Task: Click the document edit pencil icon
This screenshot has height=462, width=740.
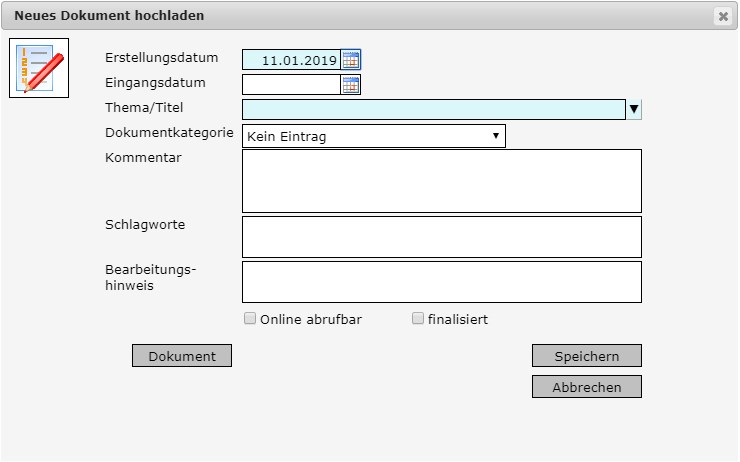Action: coord(39,68)
